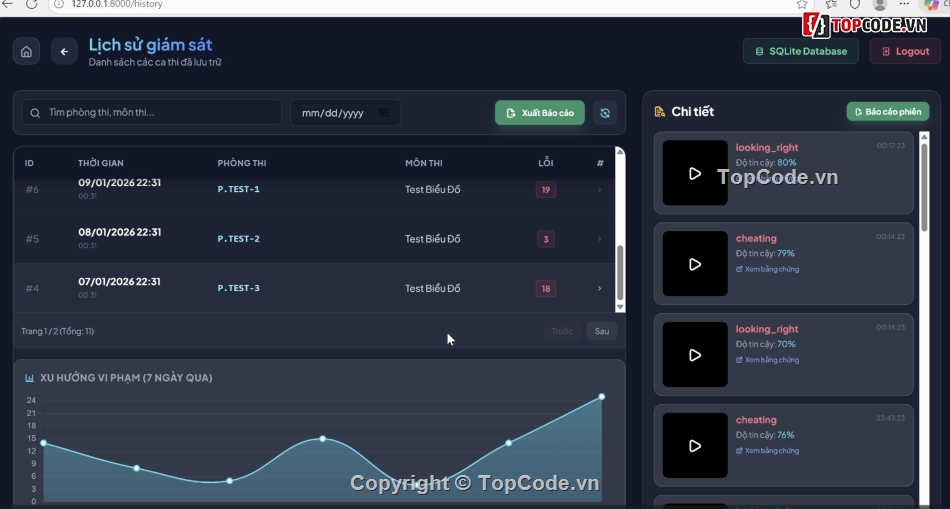Click subject Test Biểu Đồ in row #6

(433, 190)
